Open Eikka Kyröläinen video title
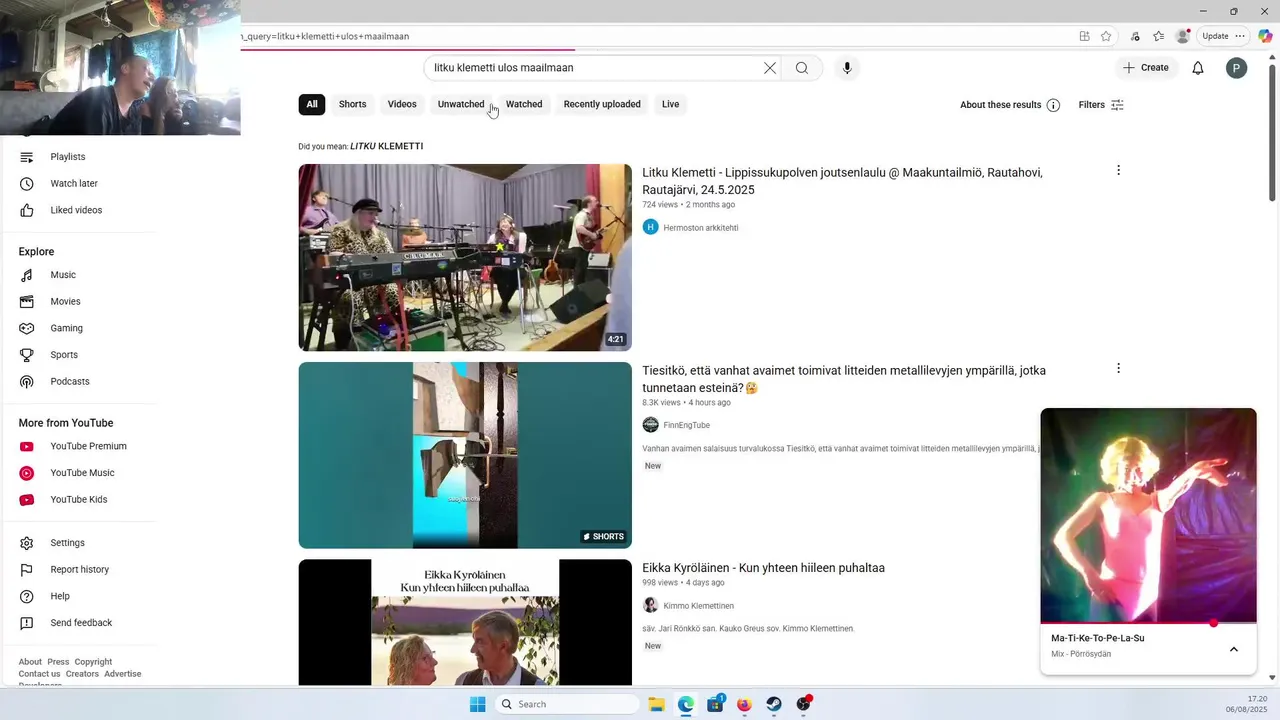The width and height of the screenshot is (1280, 720). 763,568
